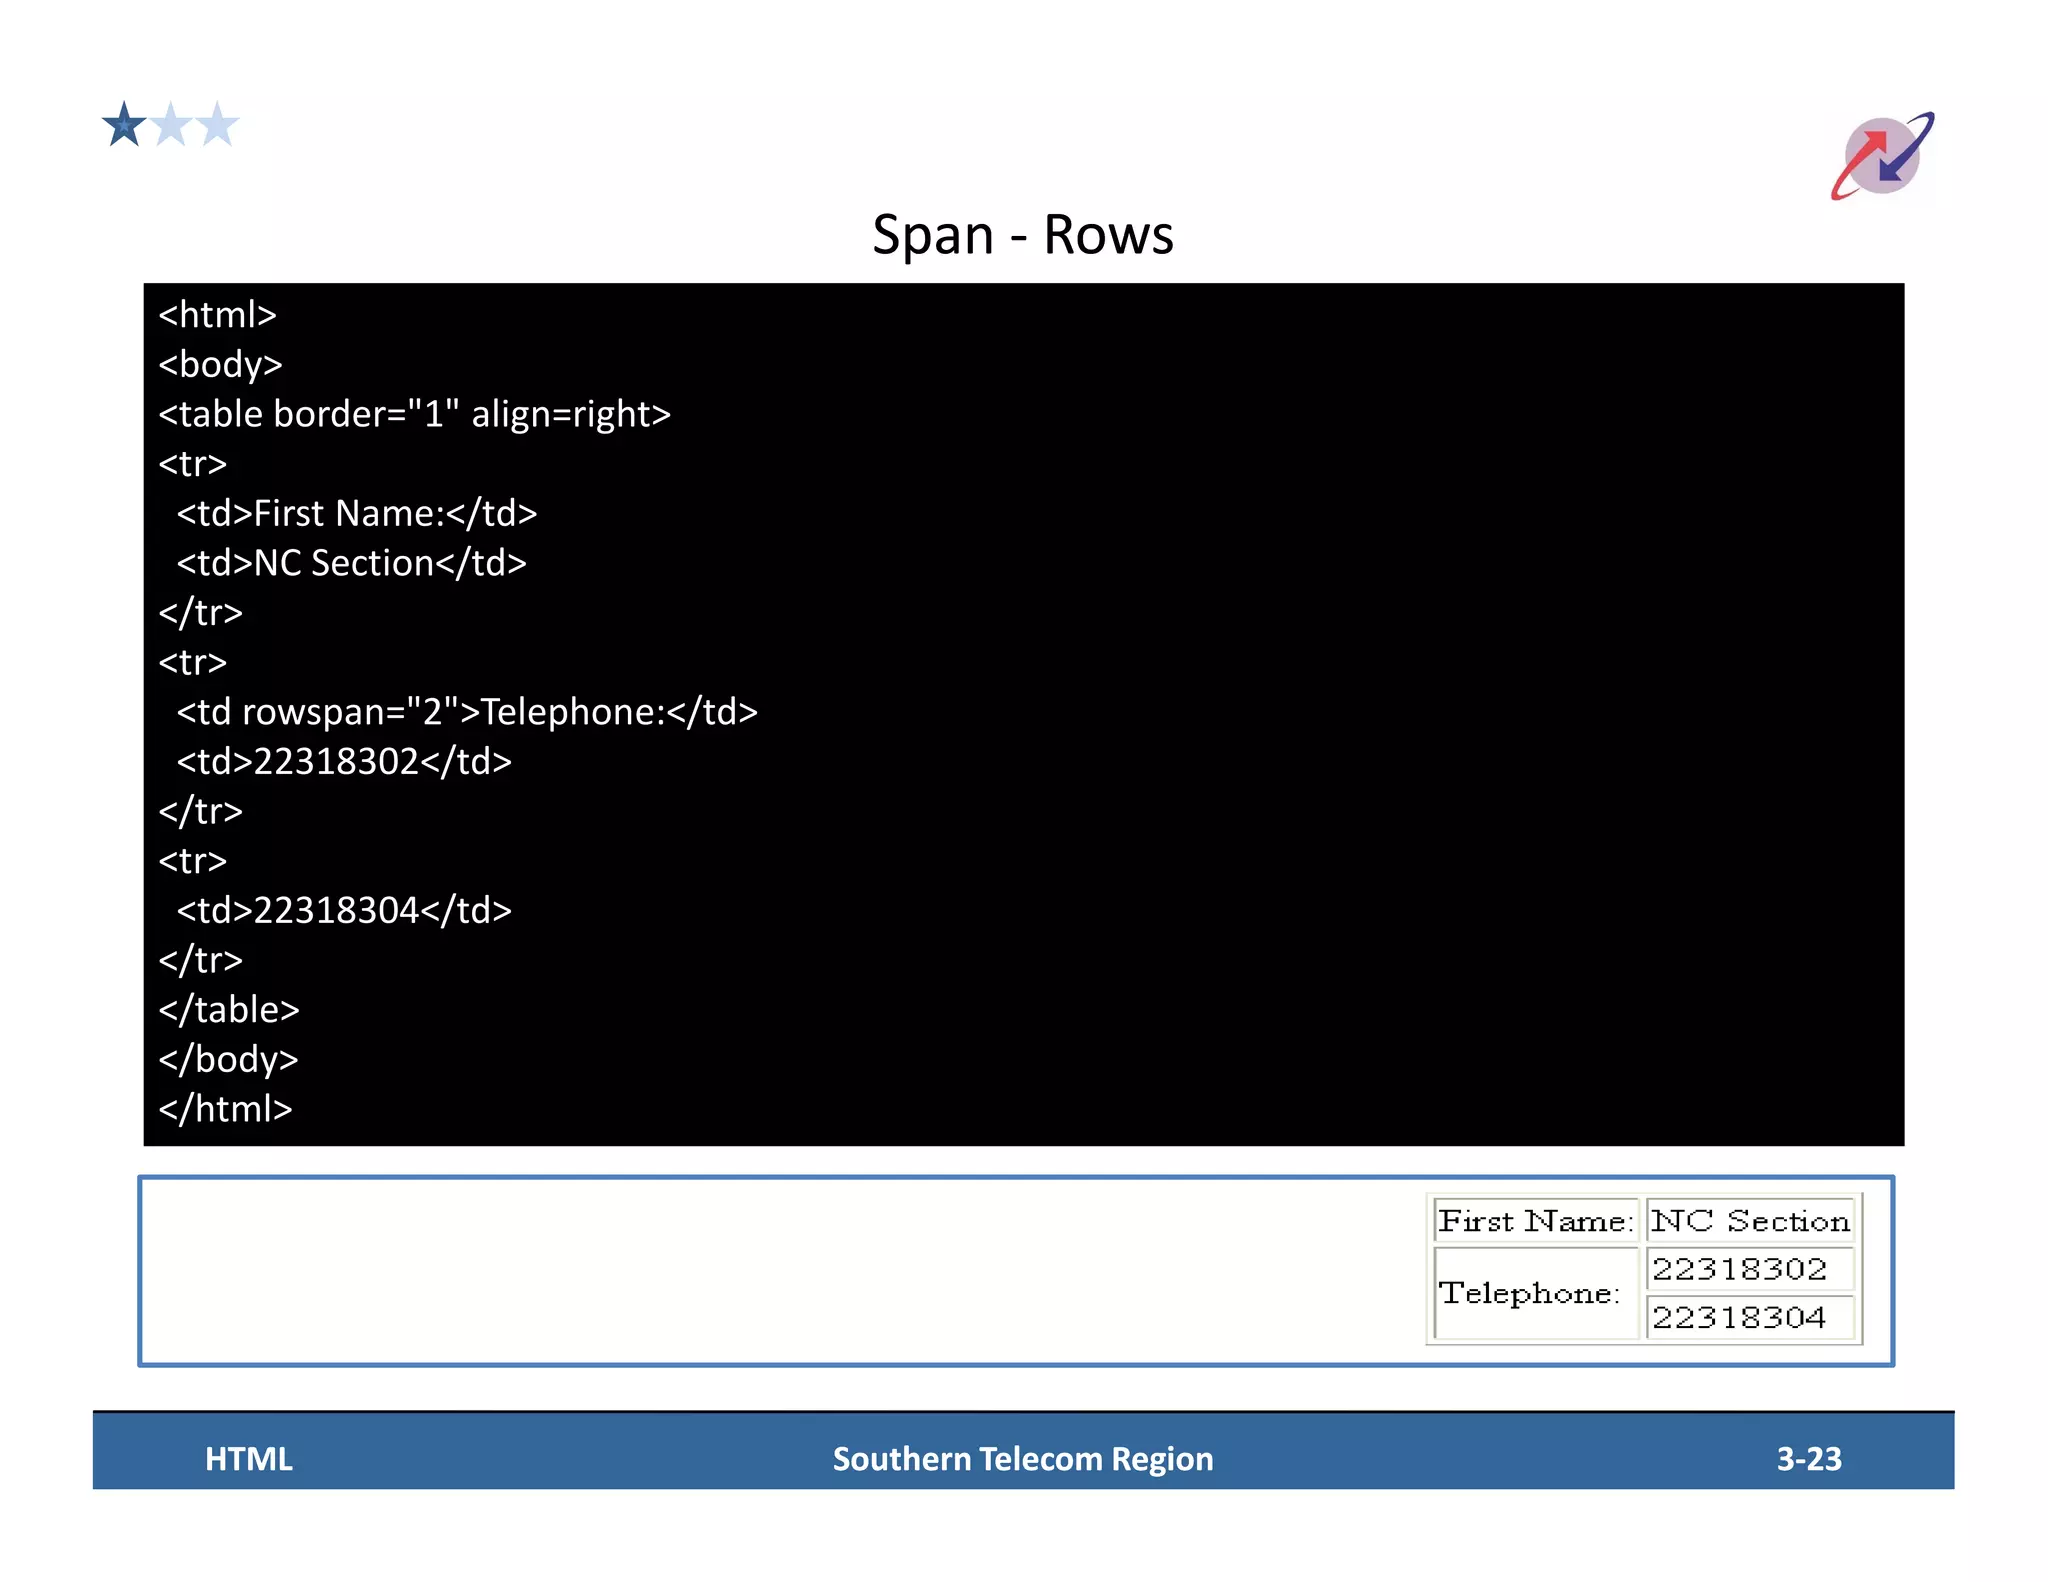Click the First Name table cell

point(1535,1221)
